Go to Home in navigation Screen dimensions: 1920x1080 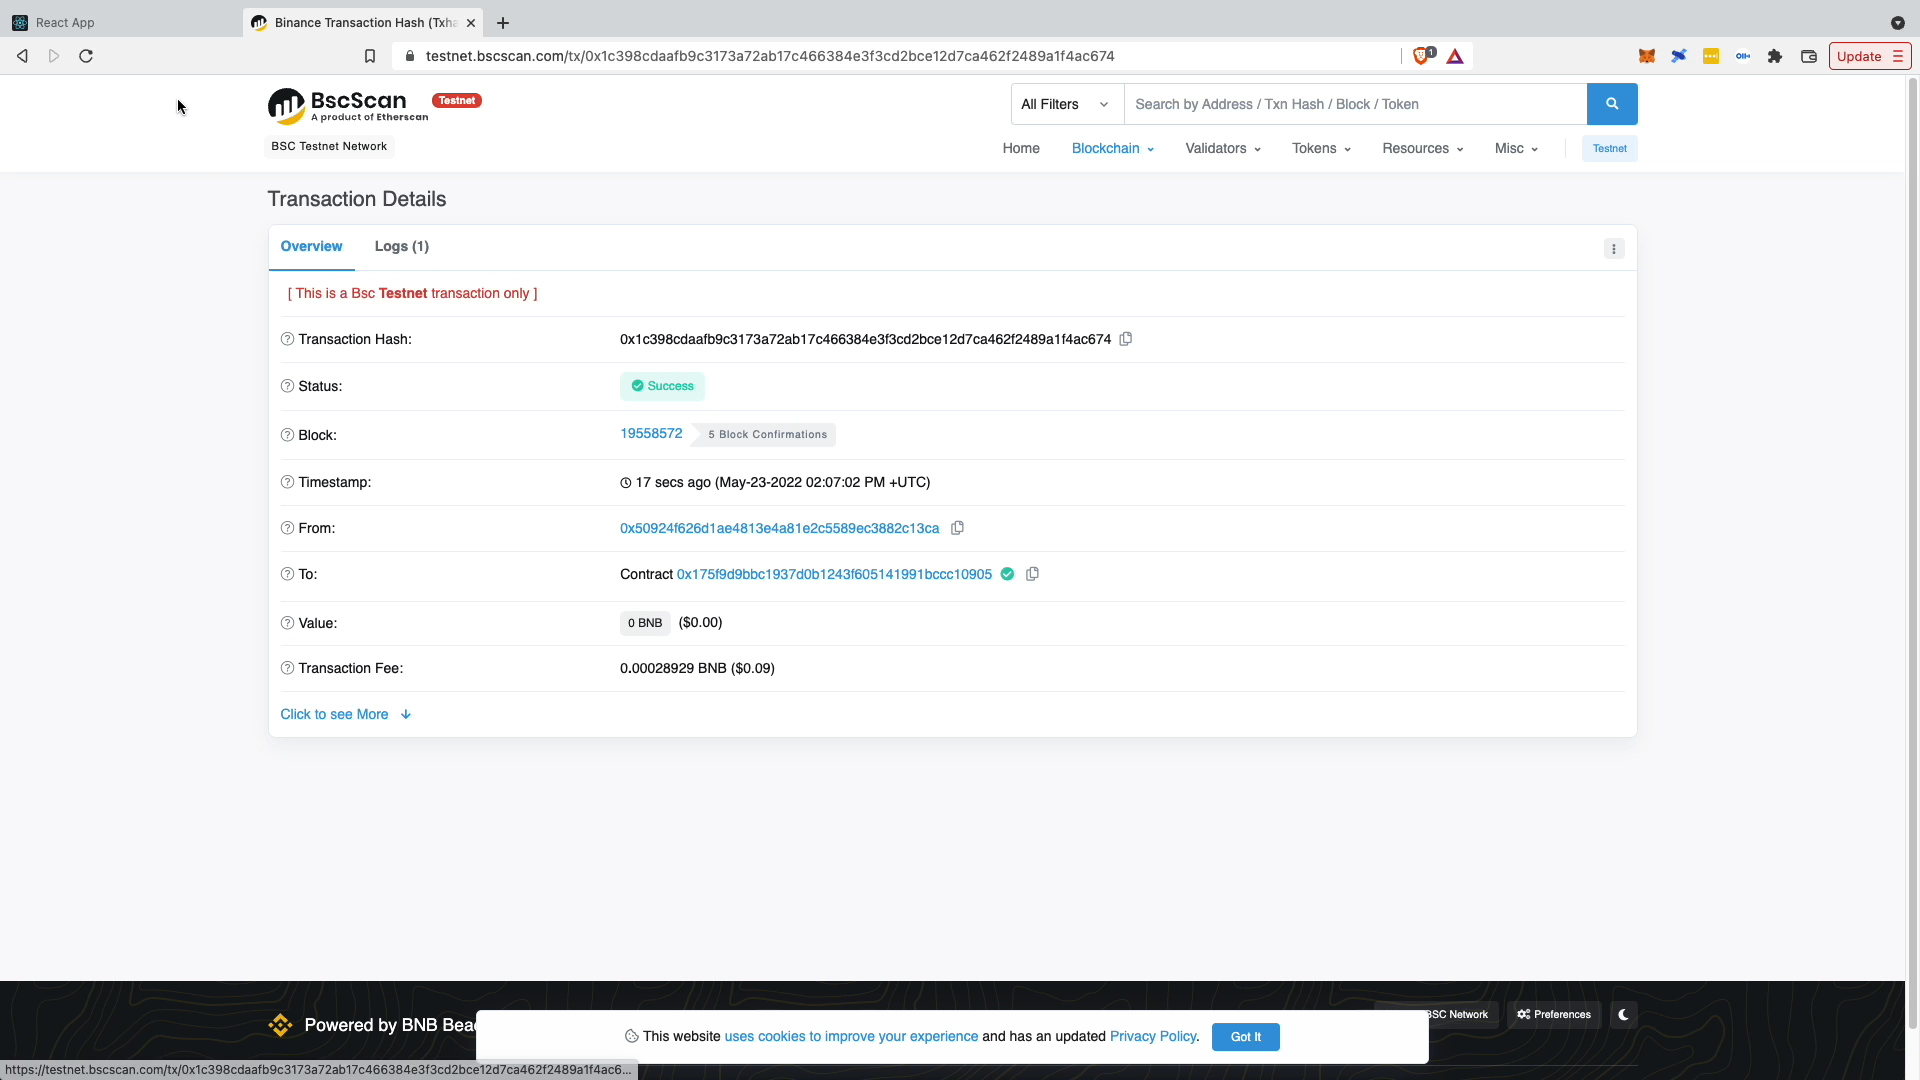pyautogui.click(x=1021, y=148)
